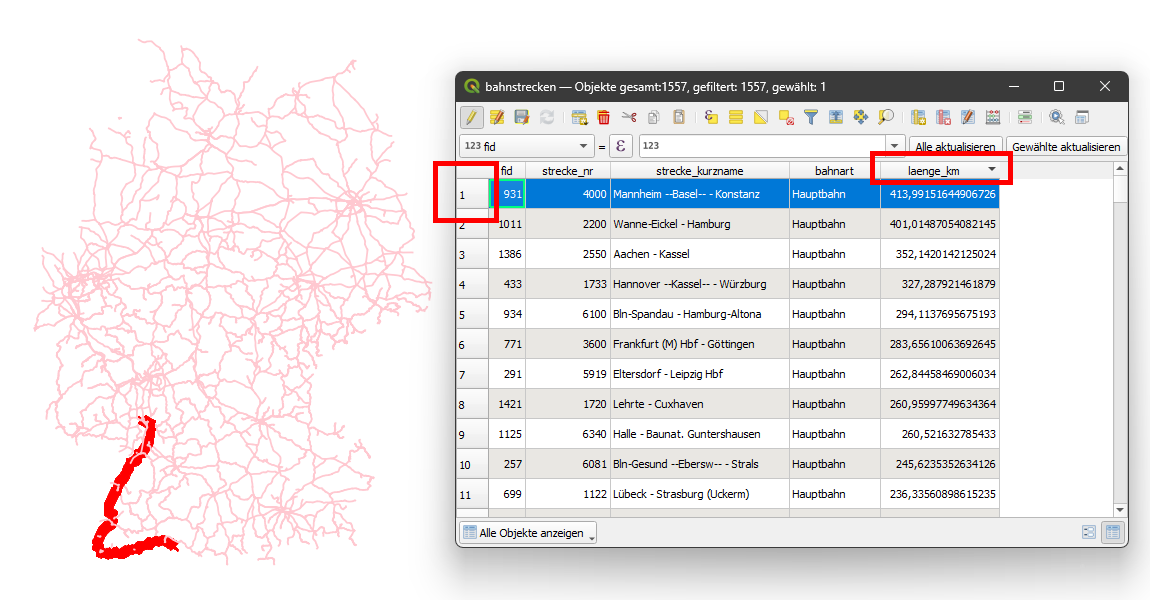Click the filter funnel icon

(811, 117)
